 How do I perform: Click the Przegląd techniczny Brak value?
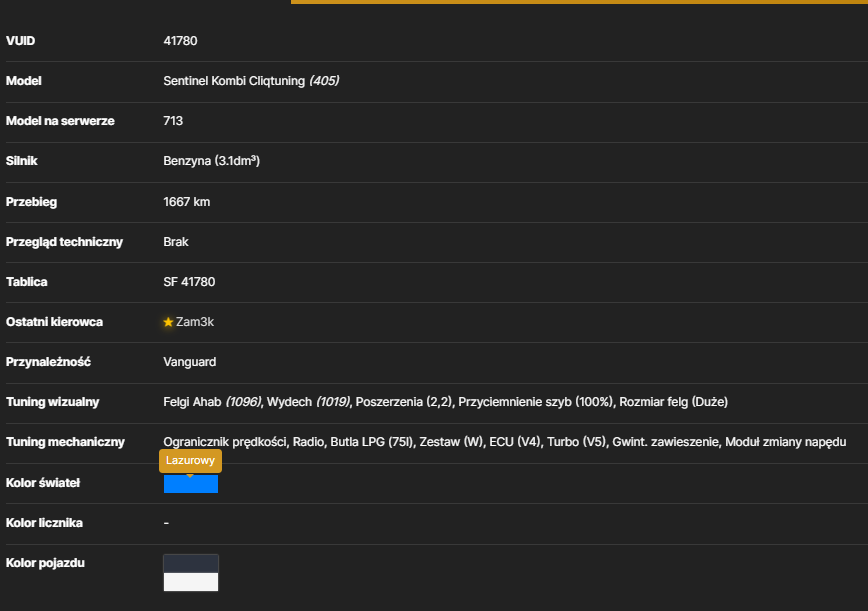tap(176, 242)
